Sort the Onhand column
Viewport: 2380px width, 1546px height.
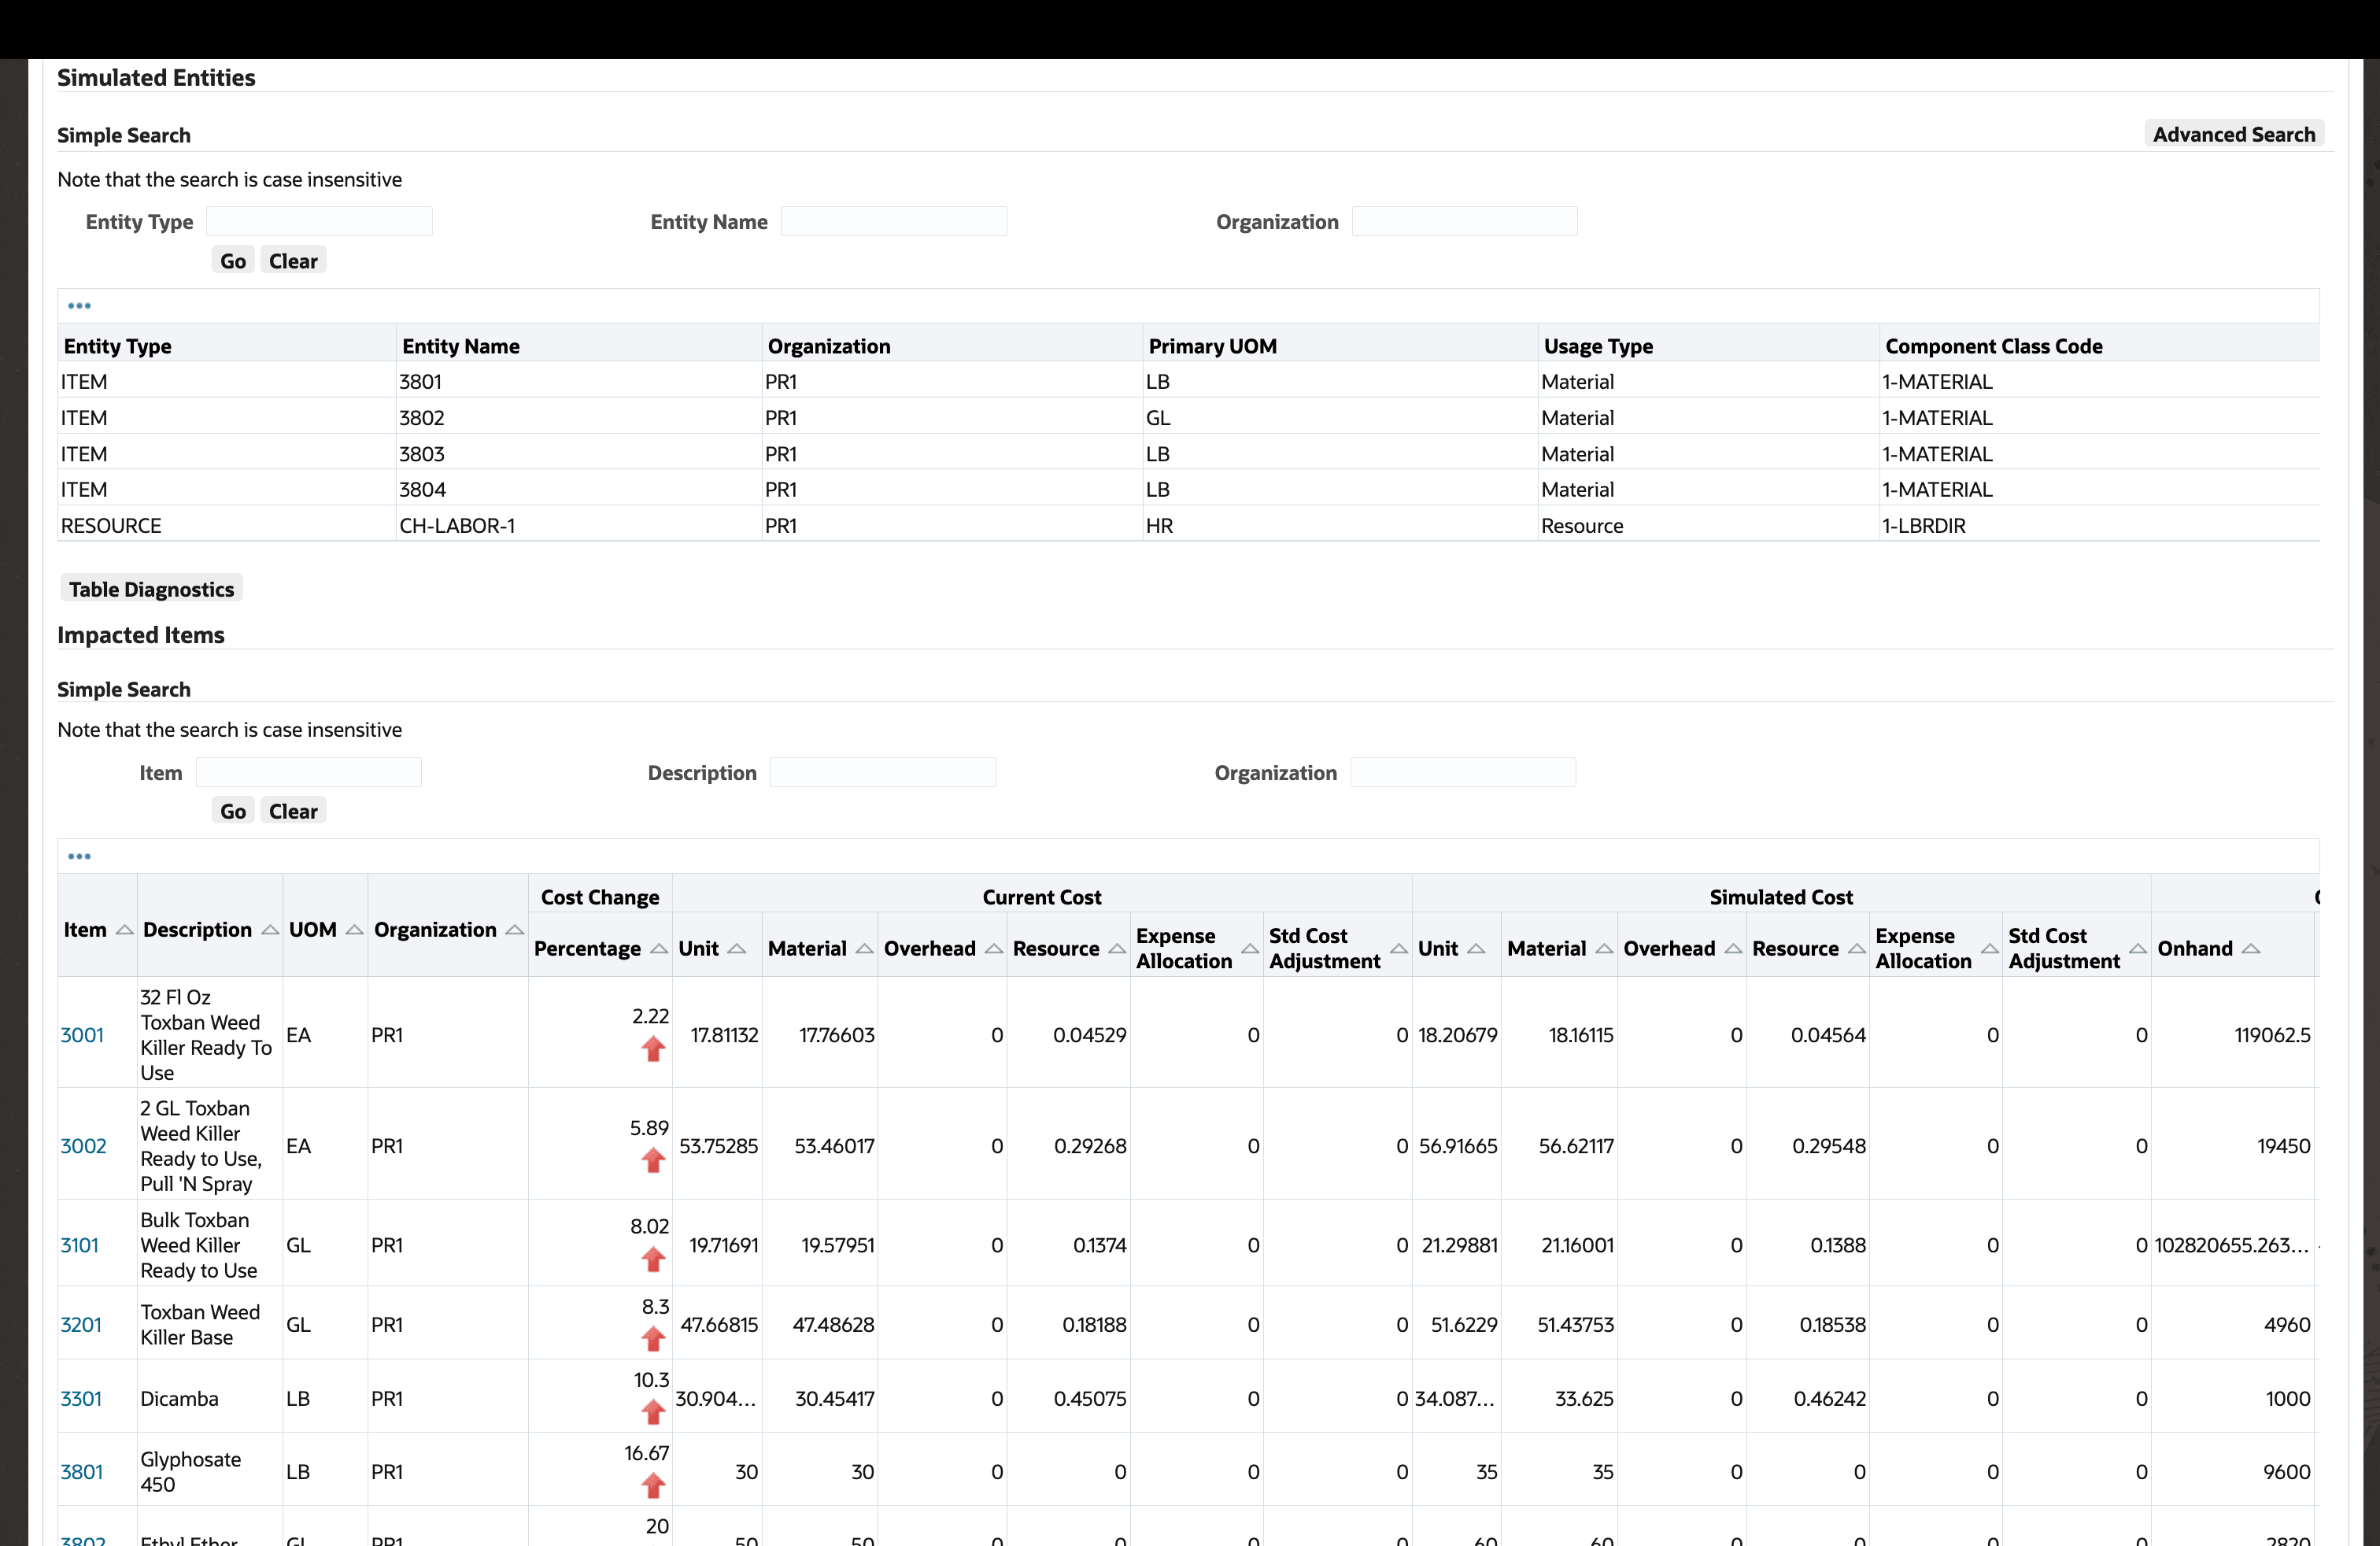pos(2251,949)
